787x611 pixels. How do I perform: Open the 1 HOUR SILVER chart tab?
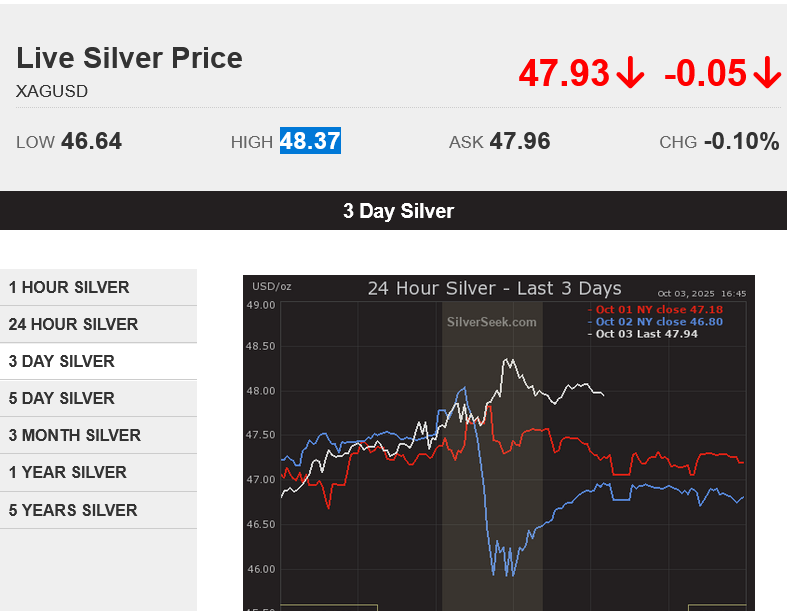point(69,287)
